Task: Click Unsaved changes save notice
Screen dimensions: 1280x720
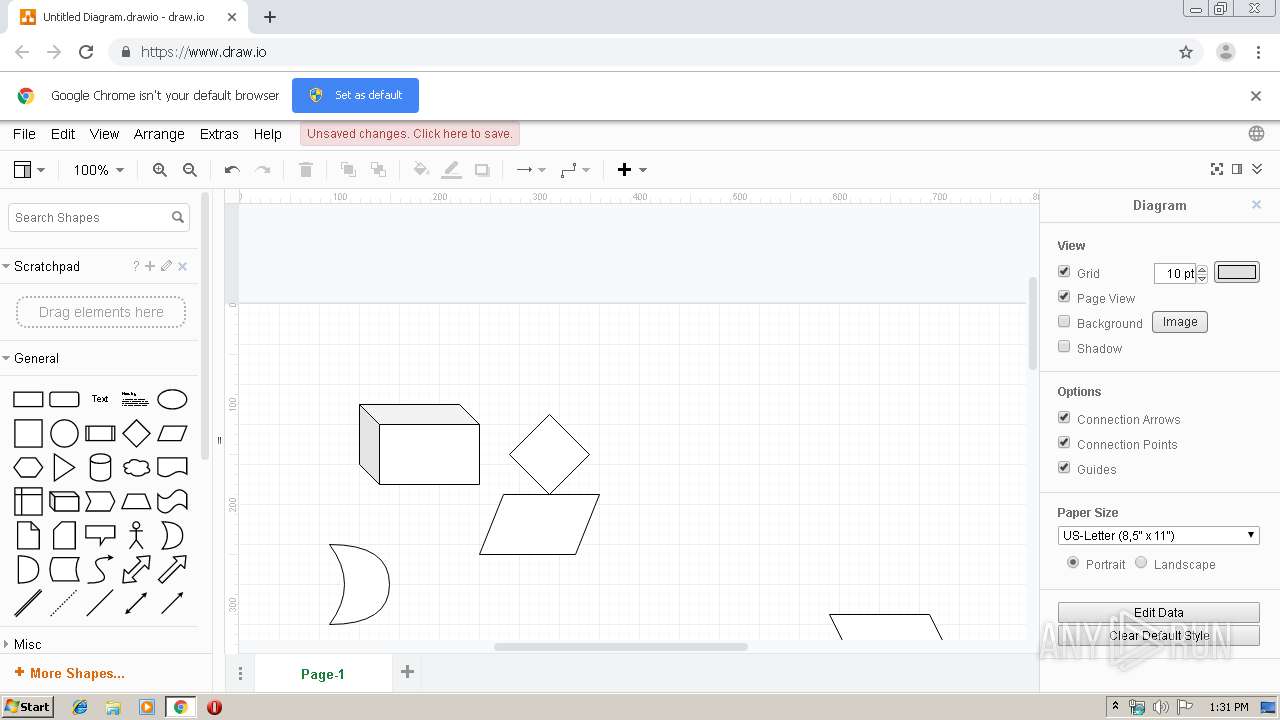Action: [410, 134]
